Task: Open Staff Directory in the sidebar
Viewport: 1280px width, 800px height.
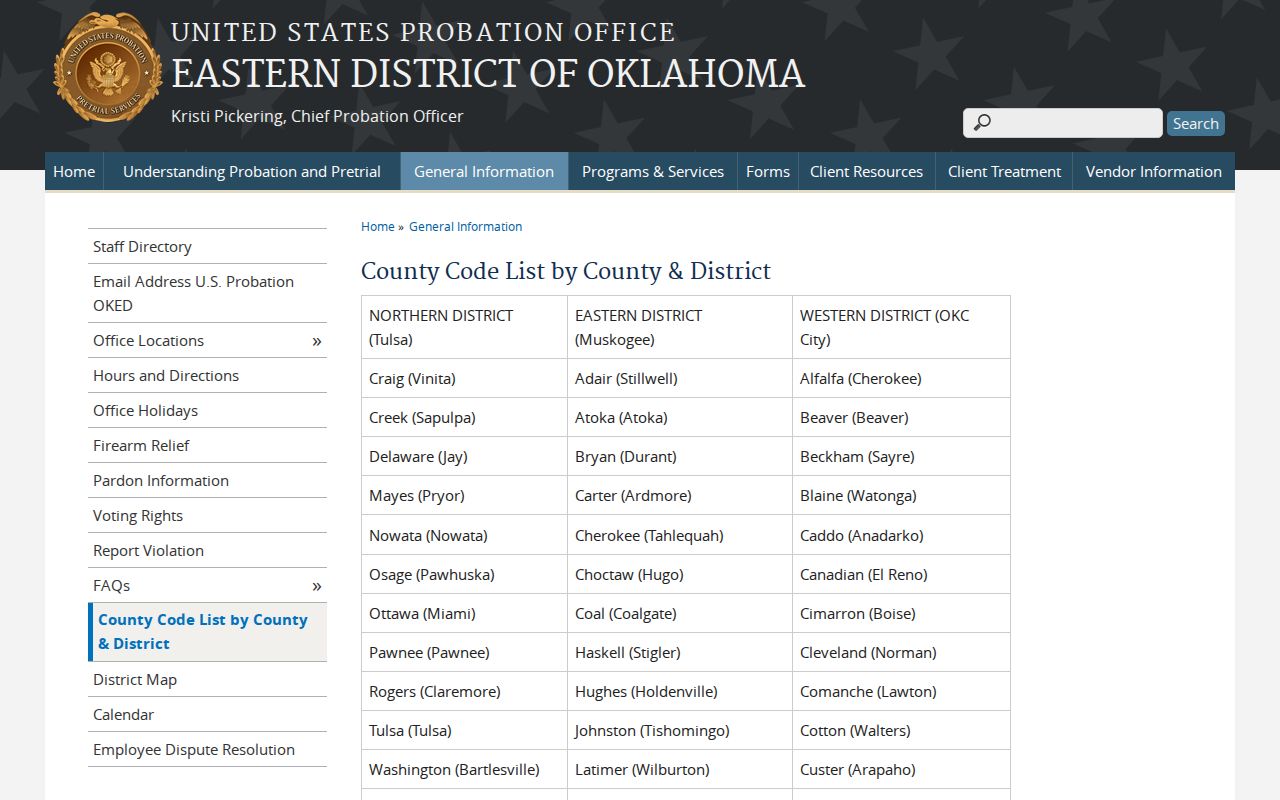Action: click(207, 246)
